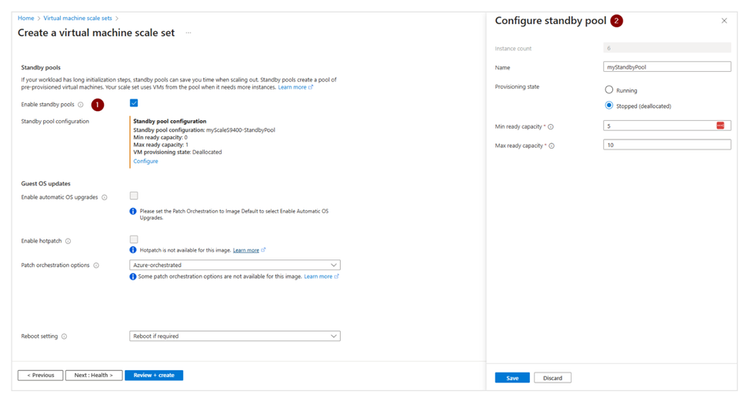Tick the Enable automatic OS upgrades checkbox
750x402 pixels.
click(134, 196)
